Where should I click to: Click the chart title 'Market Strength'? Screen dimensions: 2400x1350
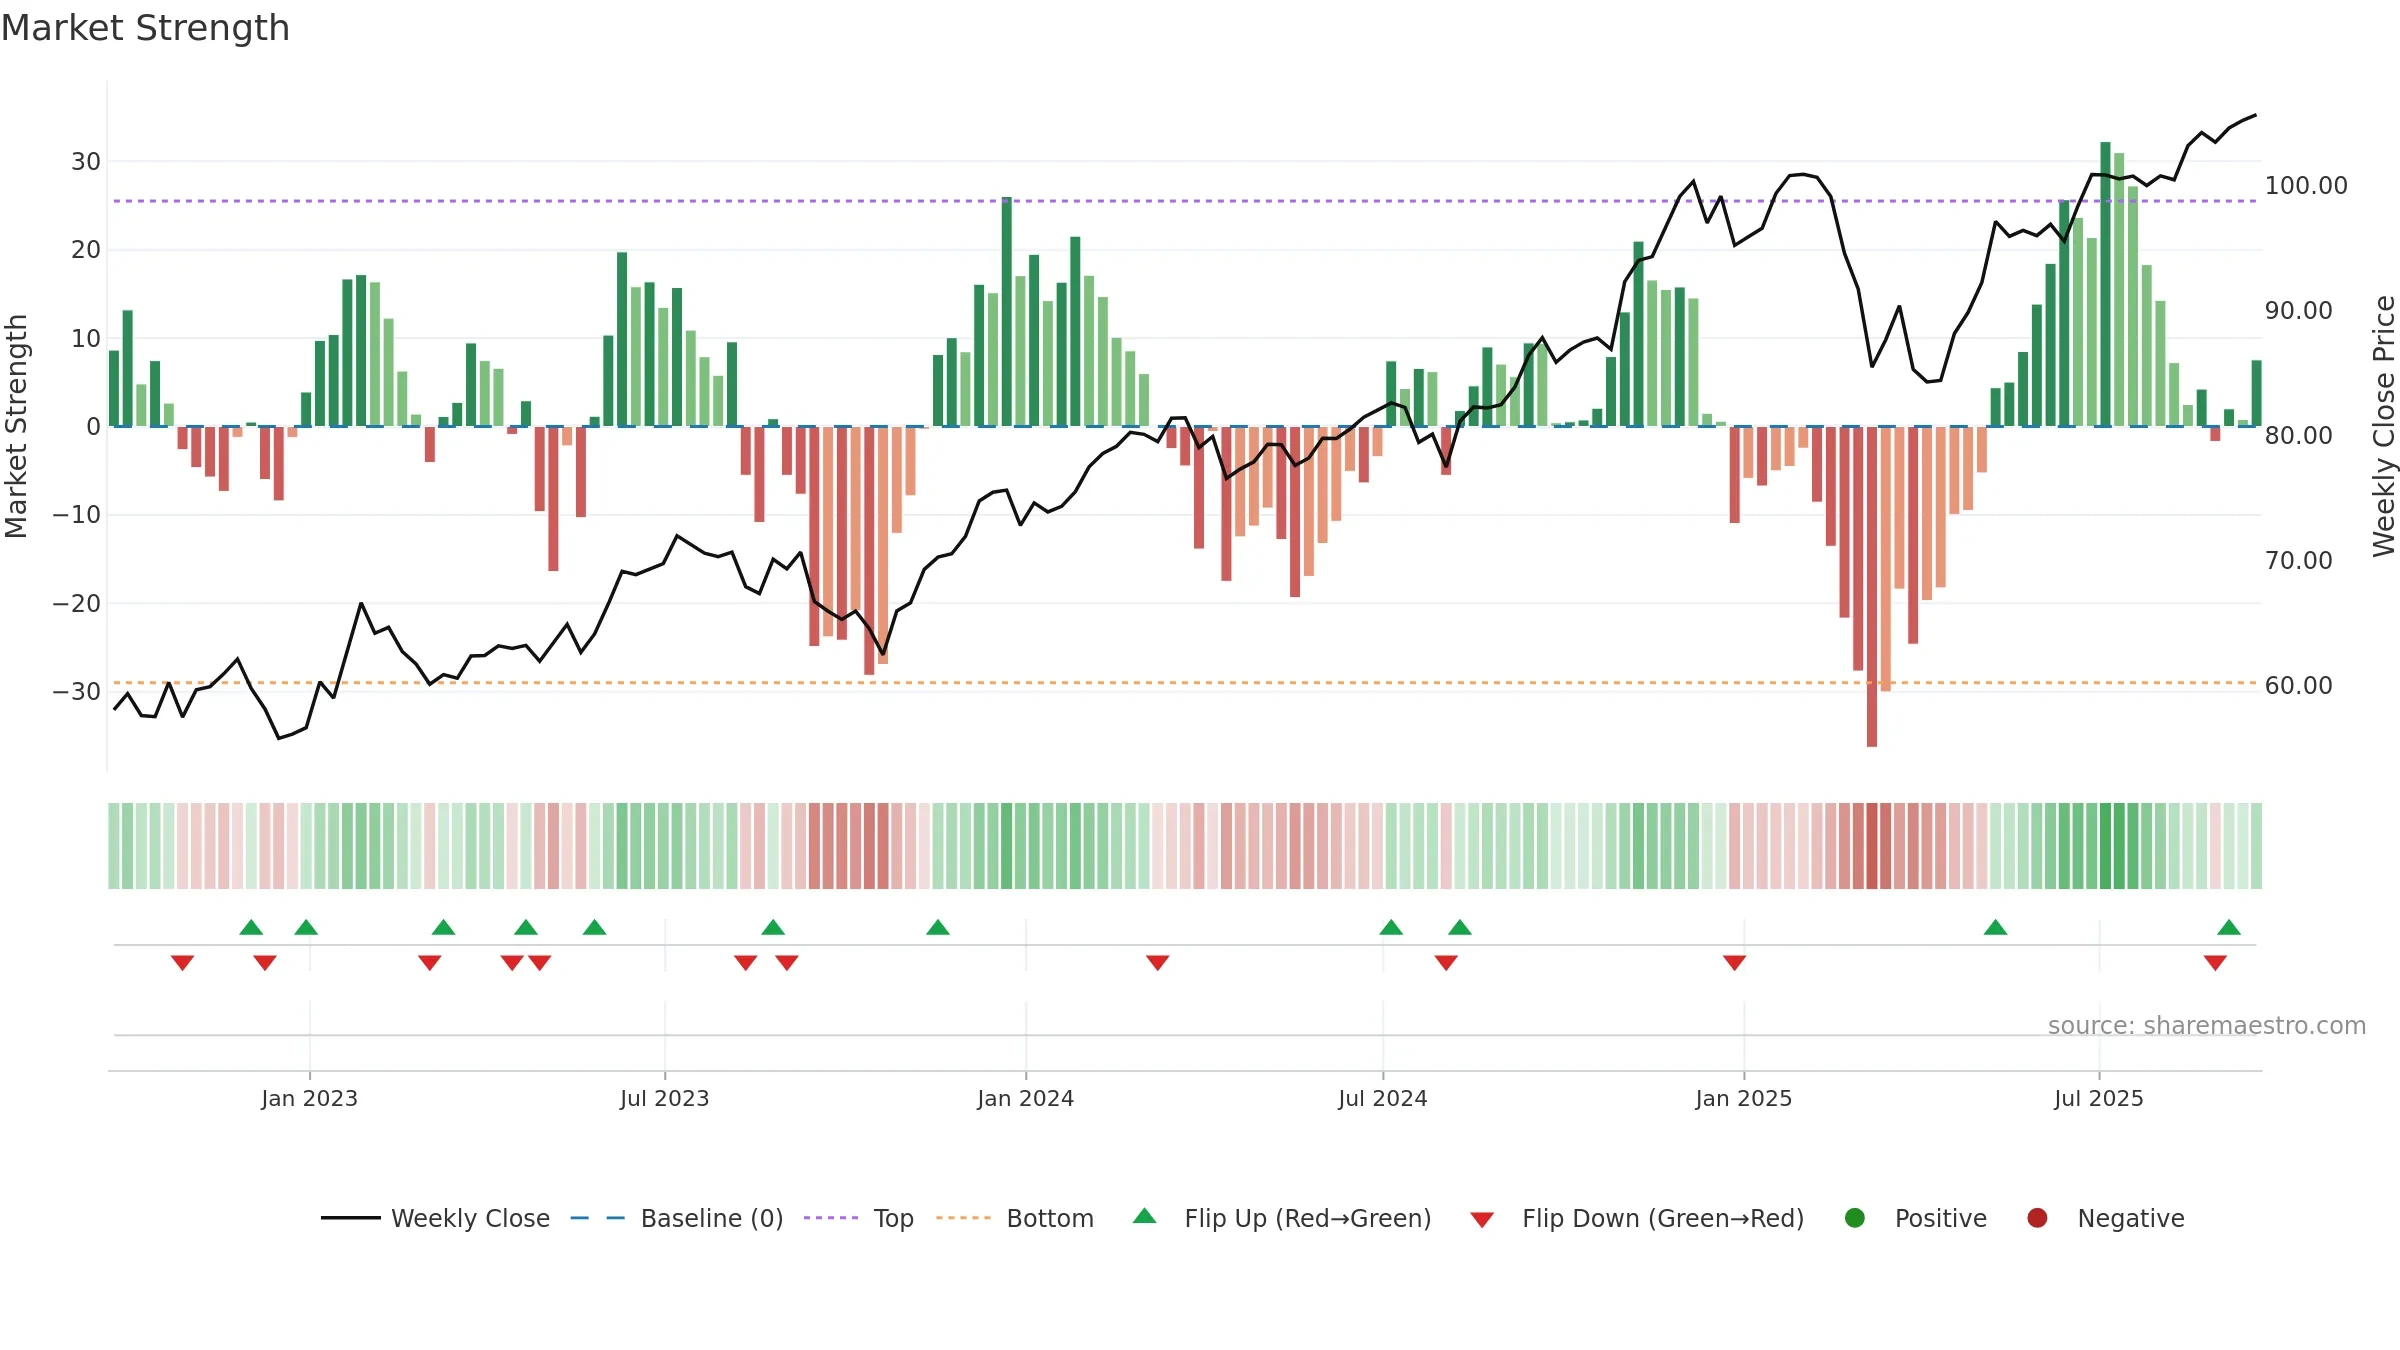coord(146,28)
